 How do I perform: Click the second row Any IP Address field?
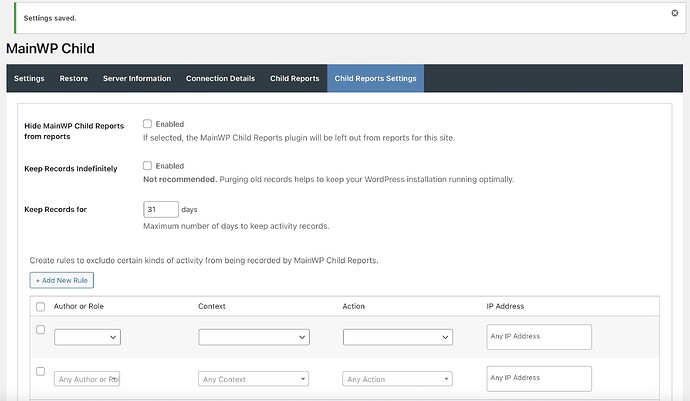coord(539,379)
